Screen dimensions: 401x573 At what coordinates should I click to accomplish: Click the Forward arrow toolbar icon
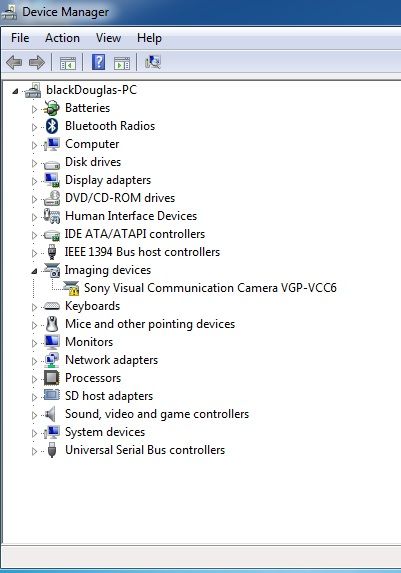pyautogui.click(x=37, y=62)
